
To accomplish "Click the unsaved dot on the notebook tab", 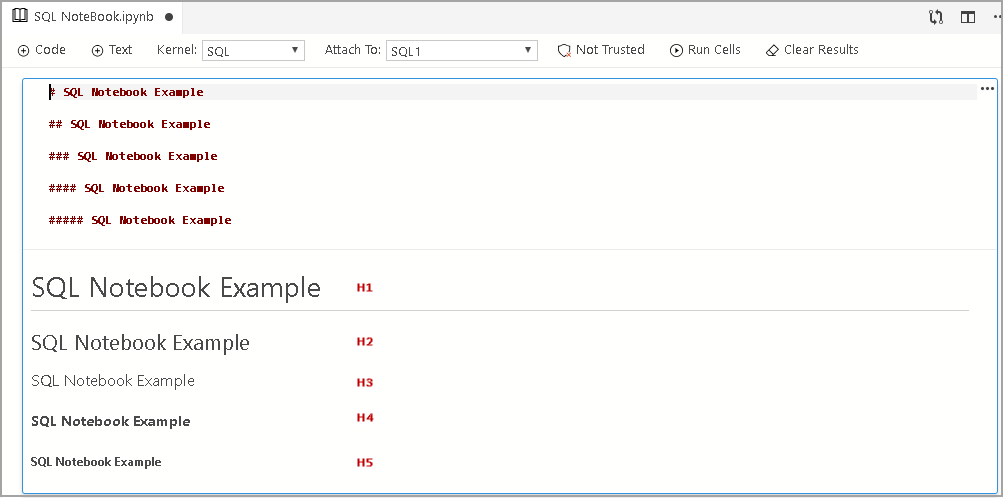I will pyautogui.click(x=168, y=17).
